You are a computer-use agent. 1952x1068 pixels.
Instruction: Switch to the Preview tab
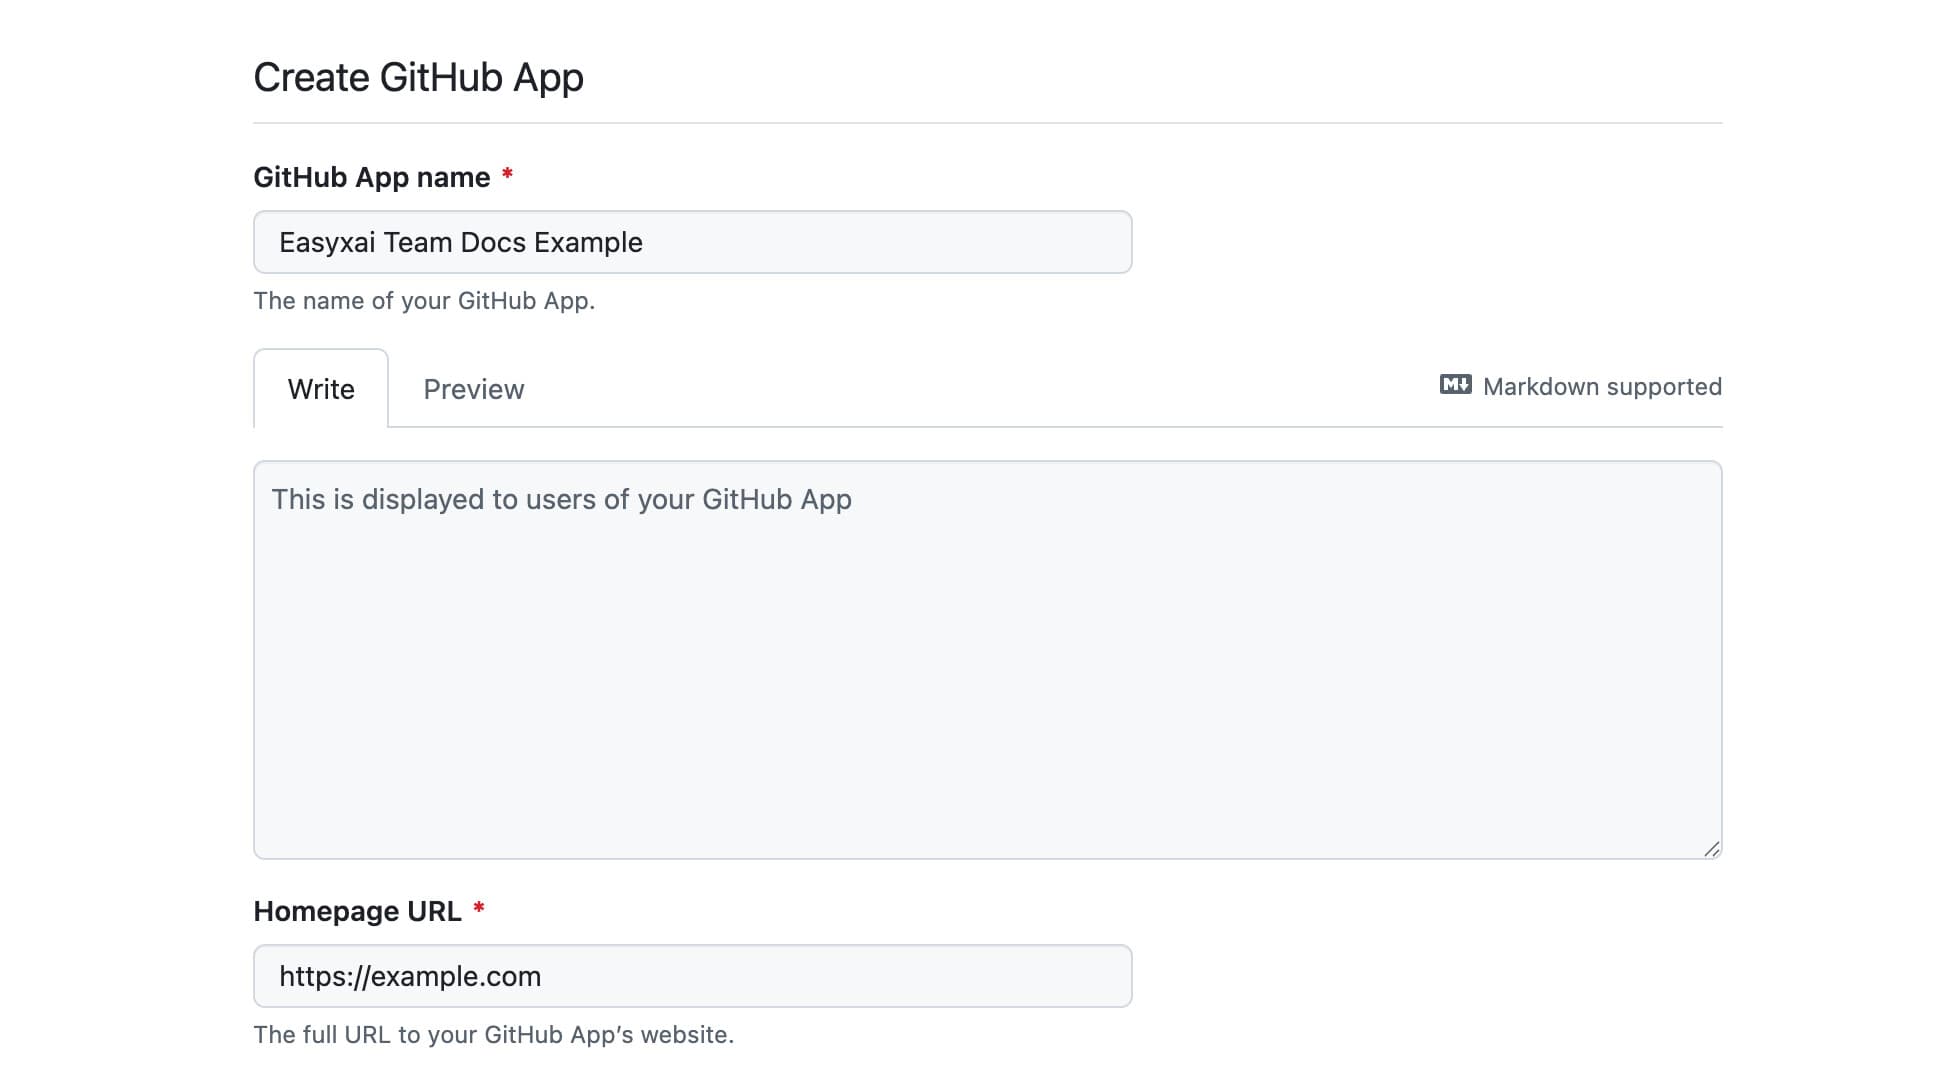[x=473, y=388]
